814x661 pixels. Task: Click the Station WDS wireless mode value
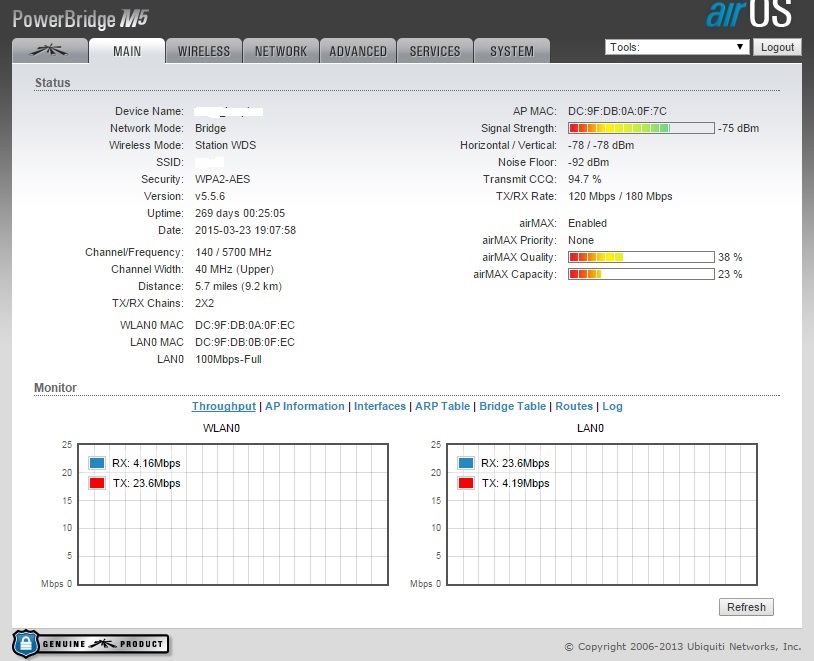pyautogui.click(x=226, y=145)
